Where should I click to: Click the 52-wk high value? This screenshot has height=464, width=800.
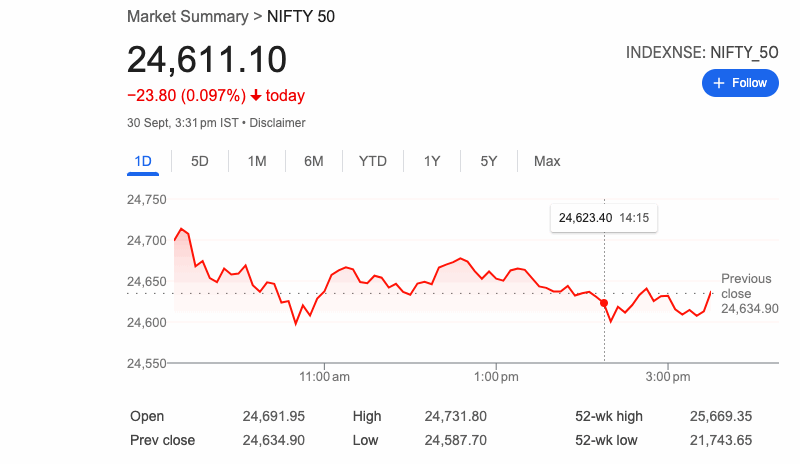pos(721,416)
